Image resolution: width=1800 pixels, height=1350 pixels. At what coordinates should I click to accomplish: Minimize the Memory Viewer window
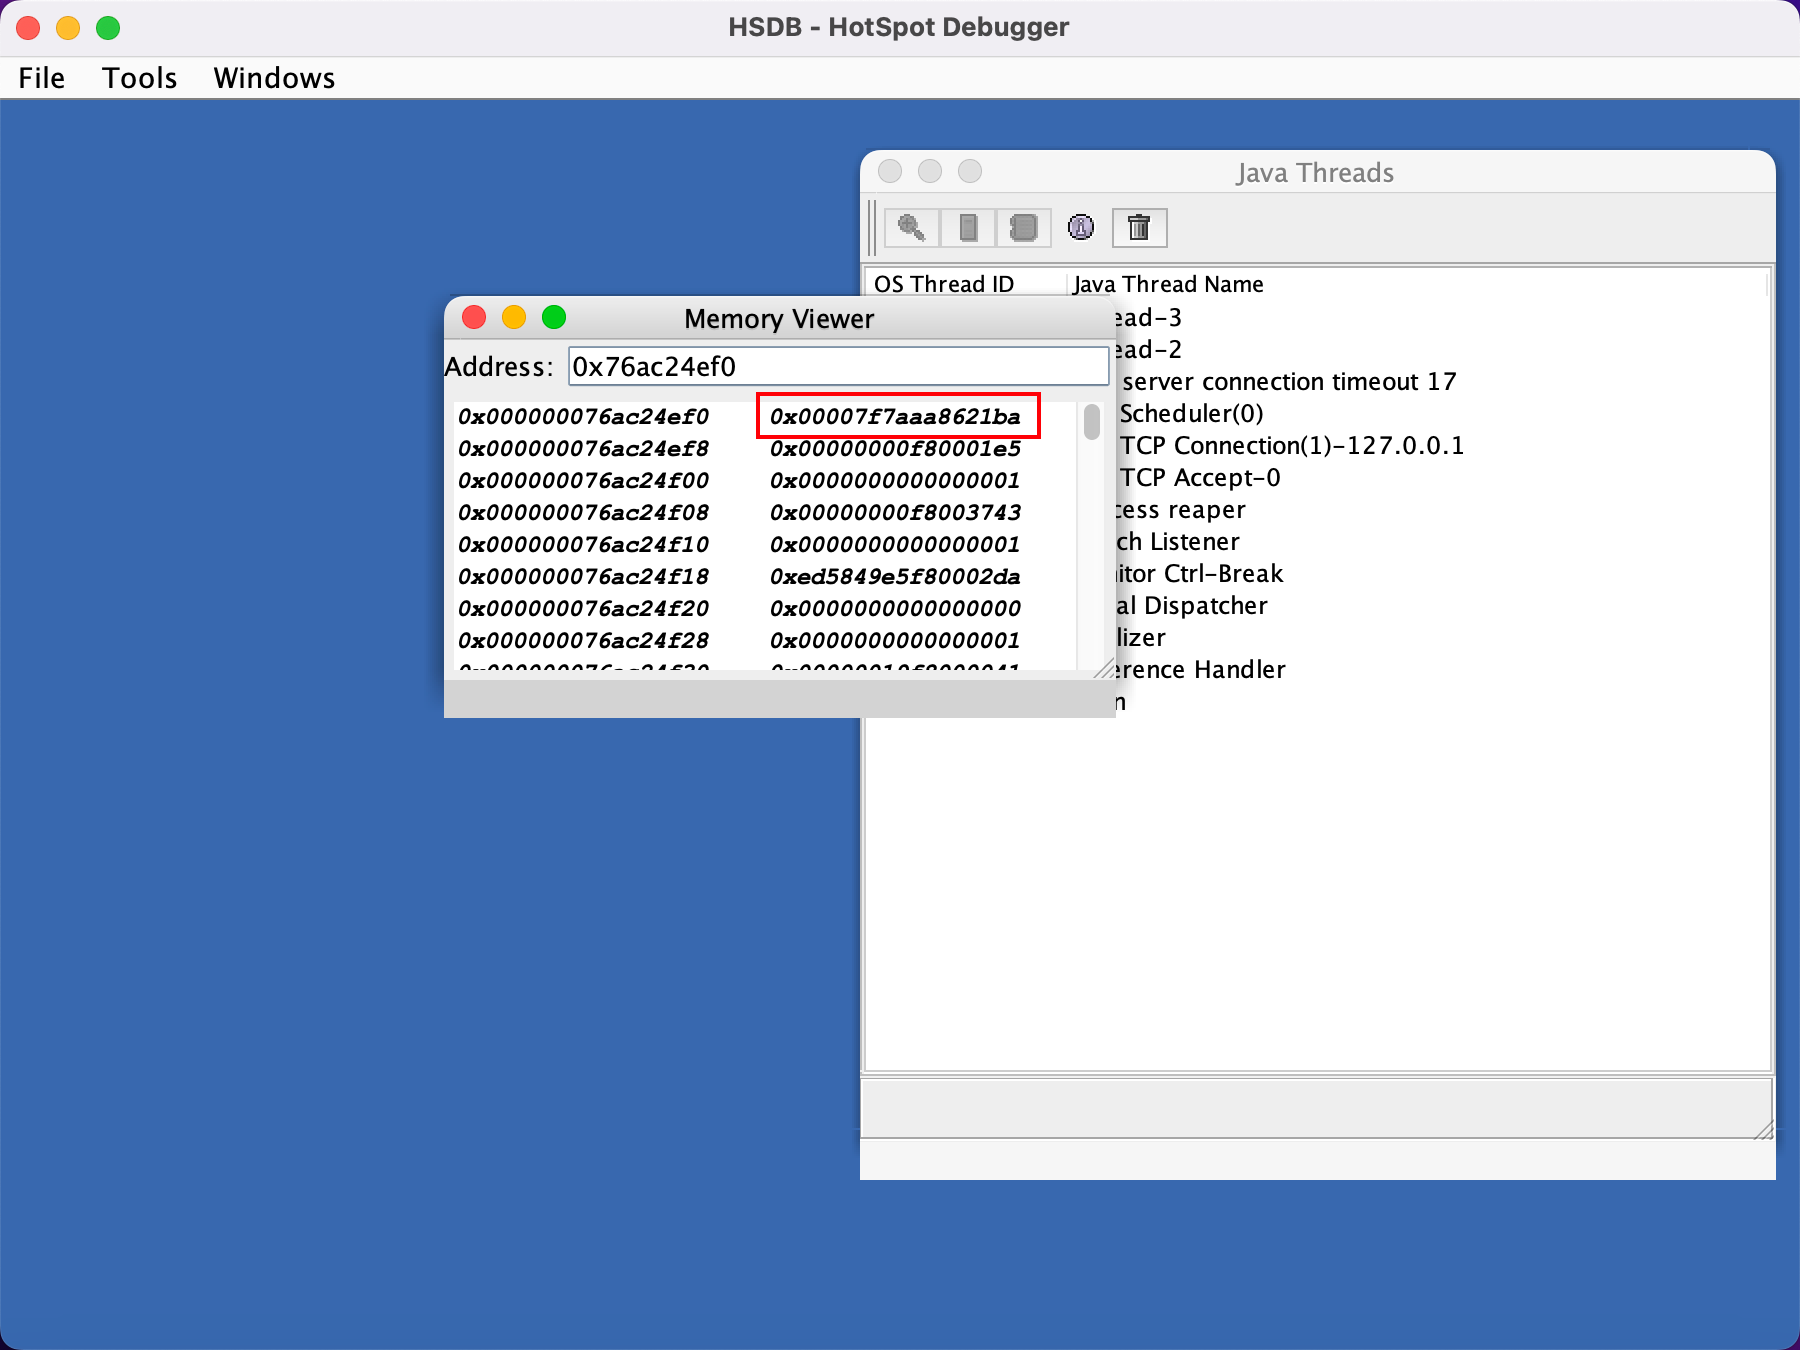click(514, 318)
